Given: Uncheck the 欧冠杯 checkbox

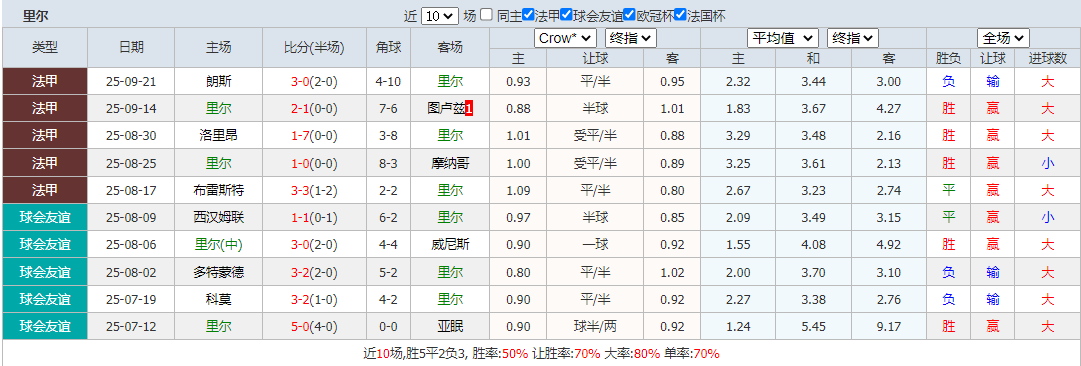Looking at the screenshot, I should [x=629, y=15].
